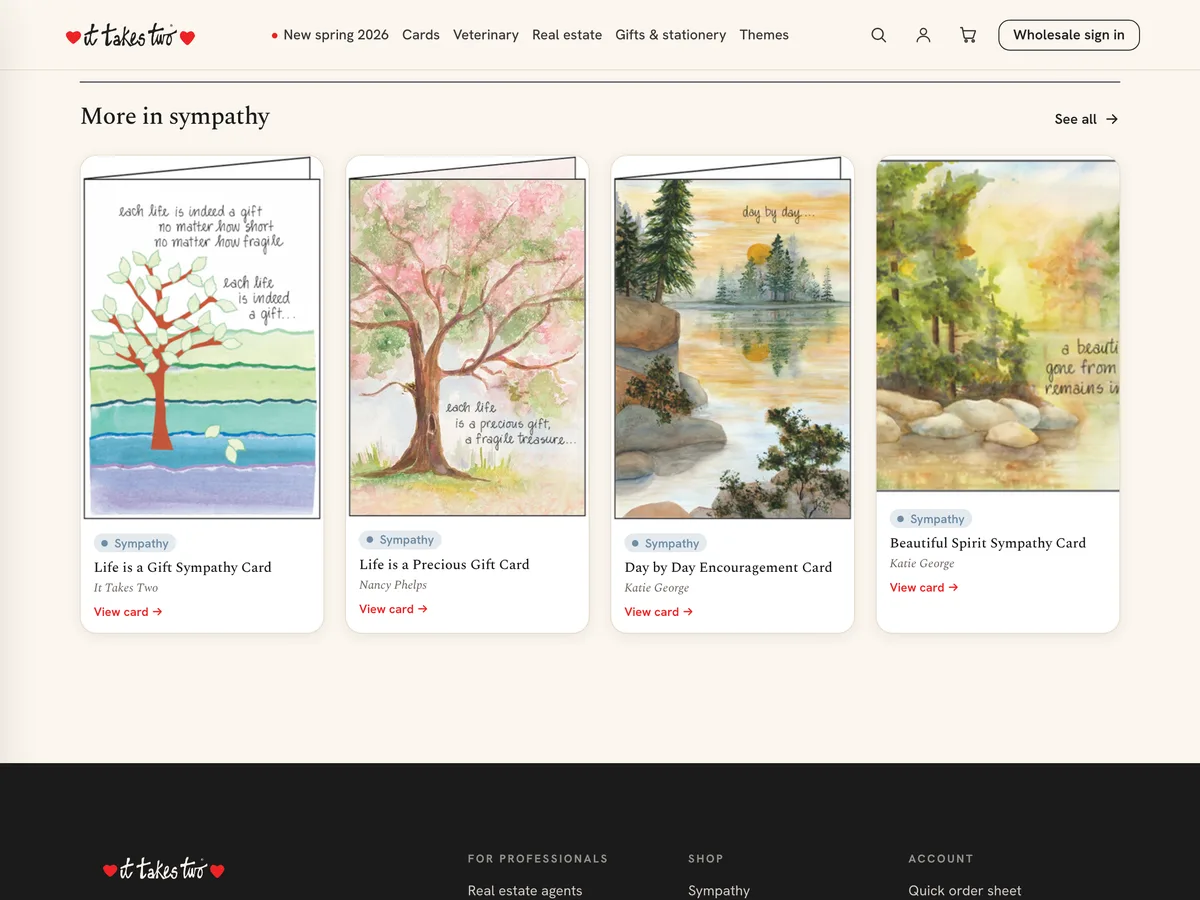This screenshot has width=1200, height=900.
Task: Click Life is a Precious Gift Card title
Action: 444,564
